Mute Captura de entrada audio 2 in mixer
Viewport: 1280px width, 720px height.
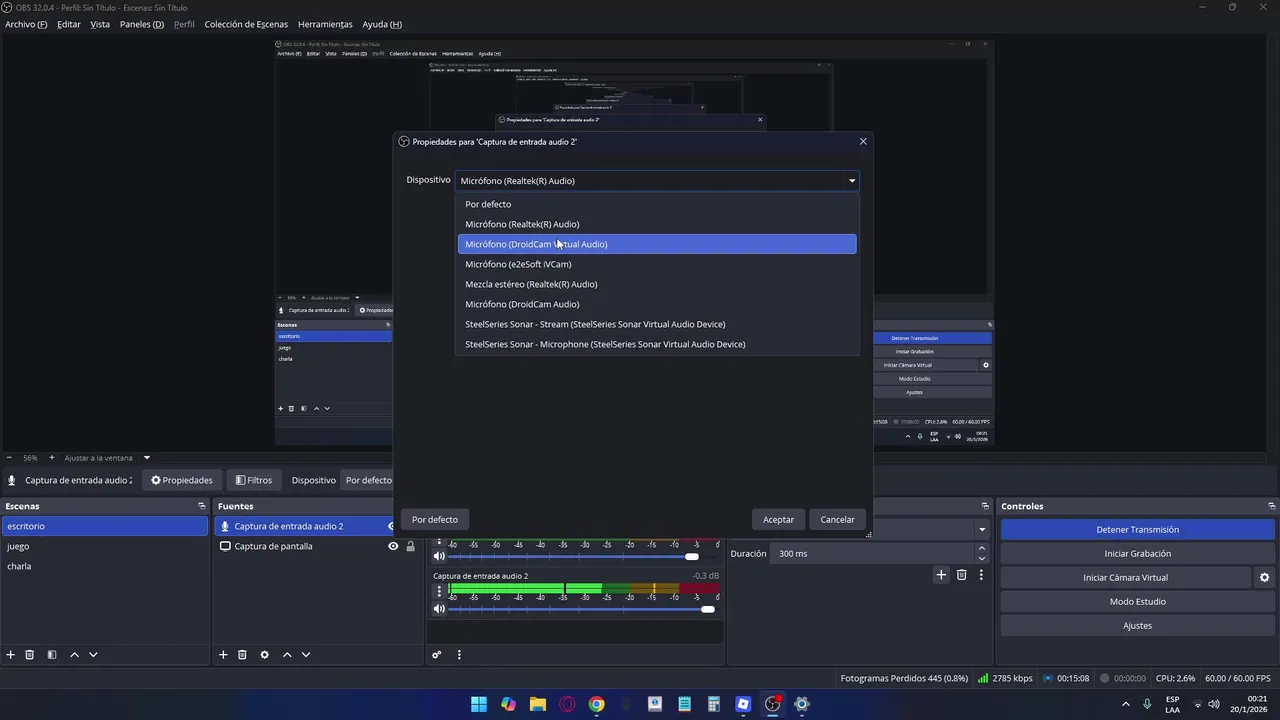439,609
